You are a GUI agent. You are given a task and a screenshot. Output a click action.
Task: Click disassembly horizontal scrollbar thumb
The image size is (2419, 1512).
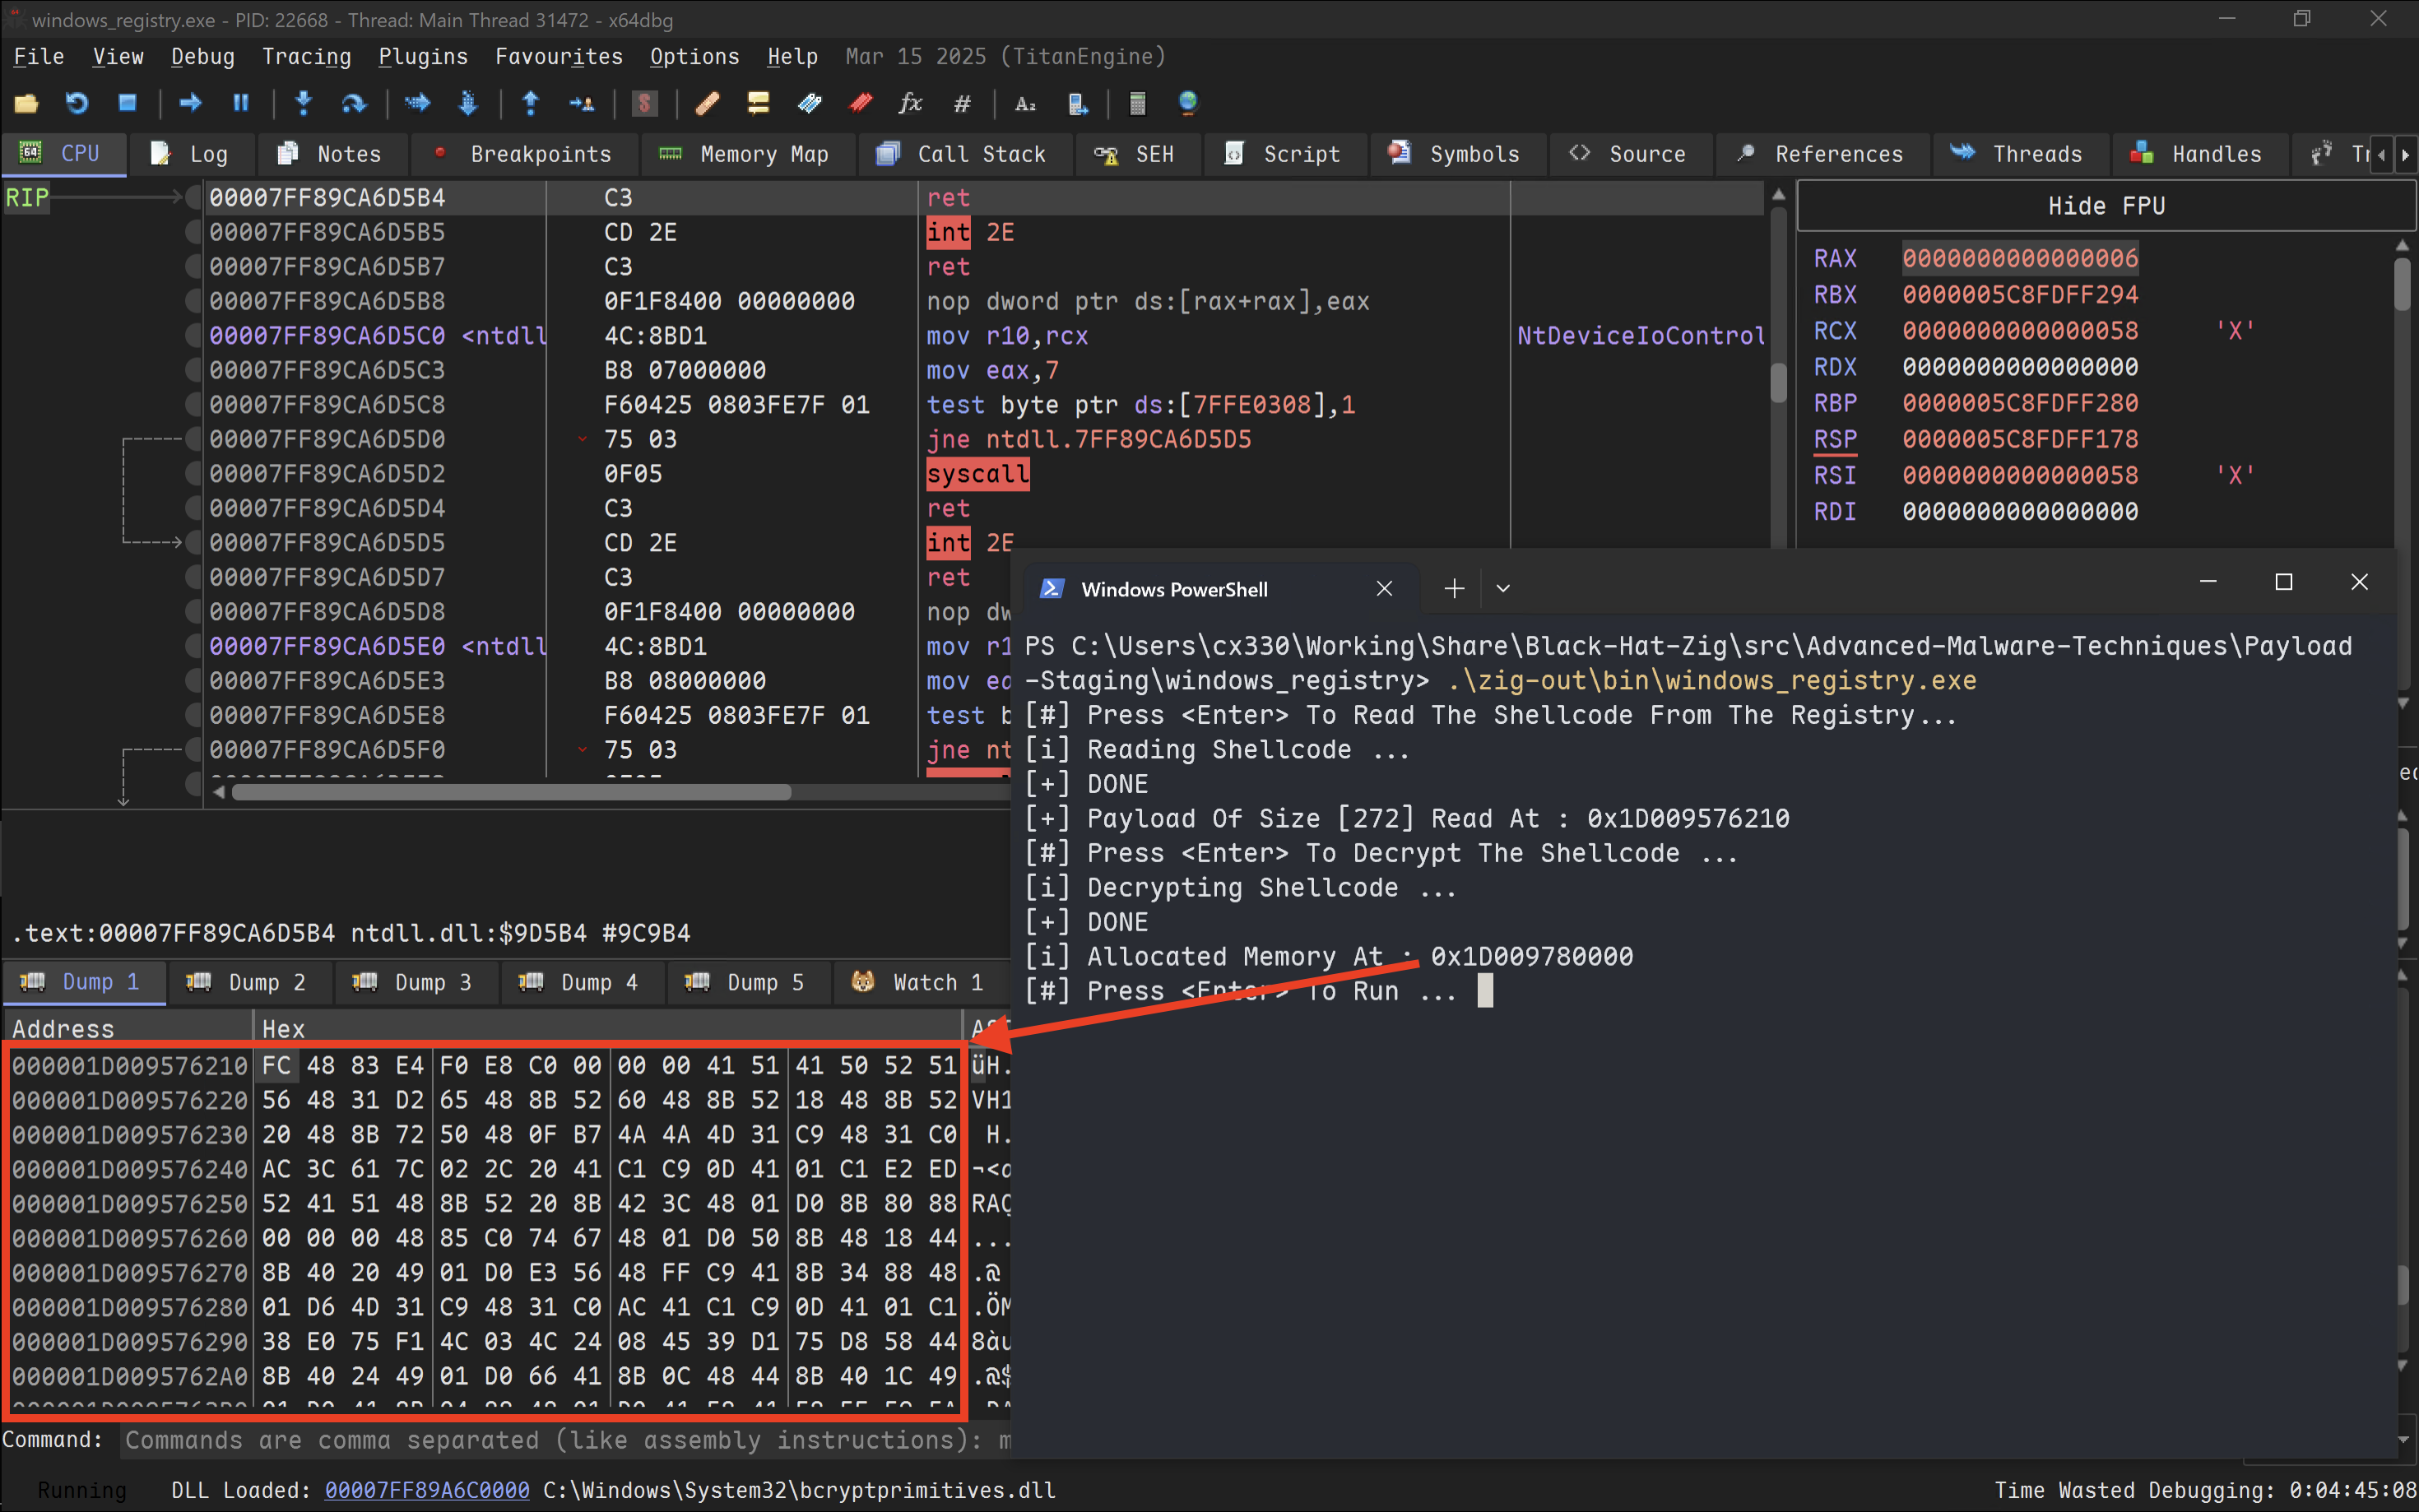(x=511, y=792)
